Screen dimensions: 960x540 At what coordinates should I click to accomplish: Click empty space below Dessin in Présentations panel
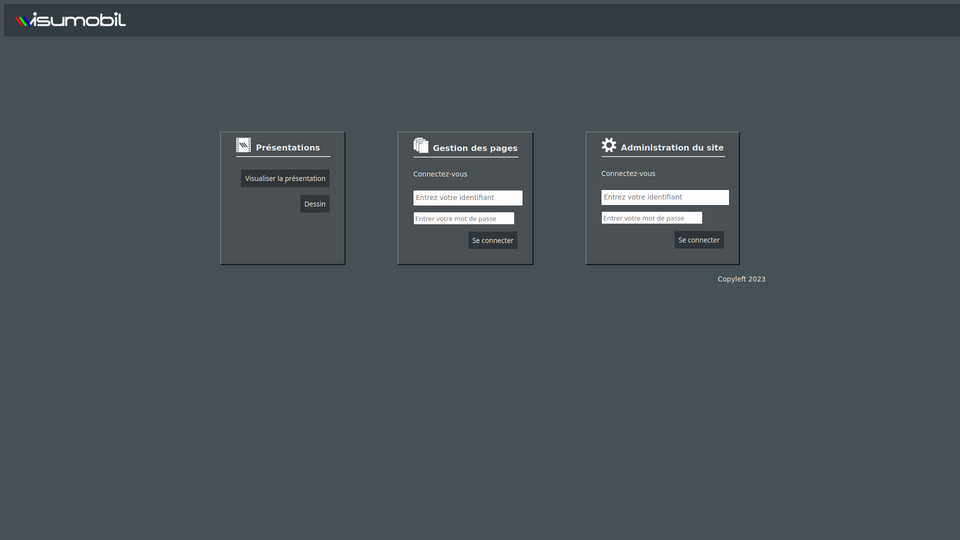pyautogui.click(x=283, y=240)
